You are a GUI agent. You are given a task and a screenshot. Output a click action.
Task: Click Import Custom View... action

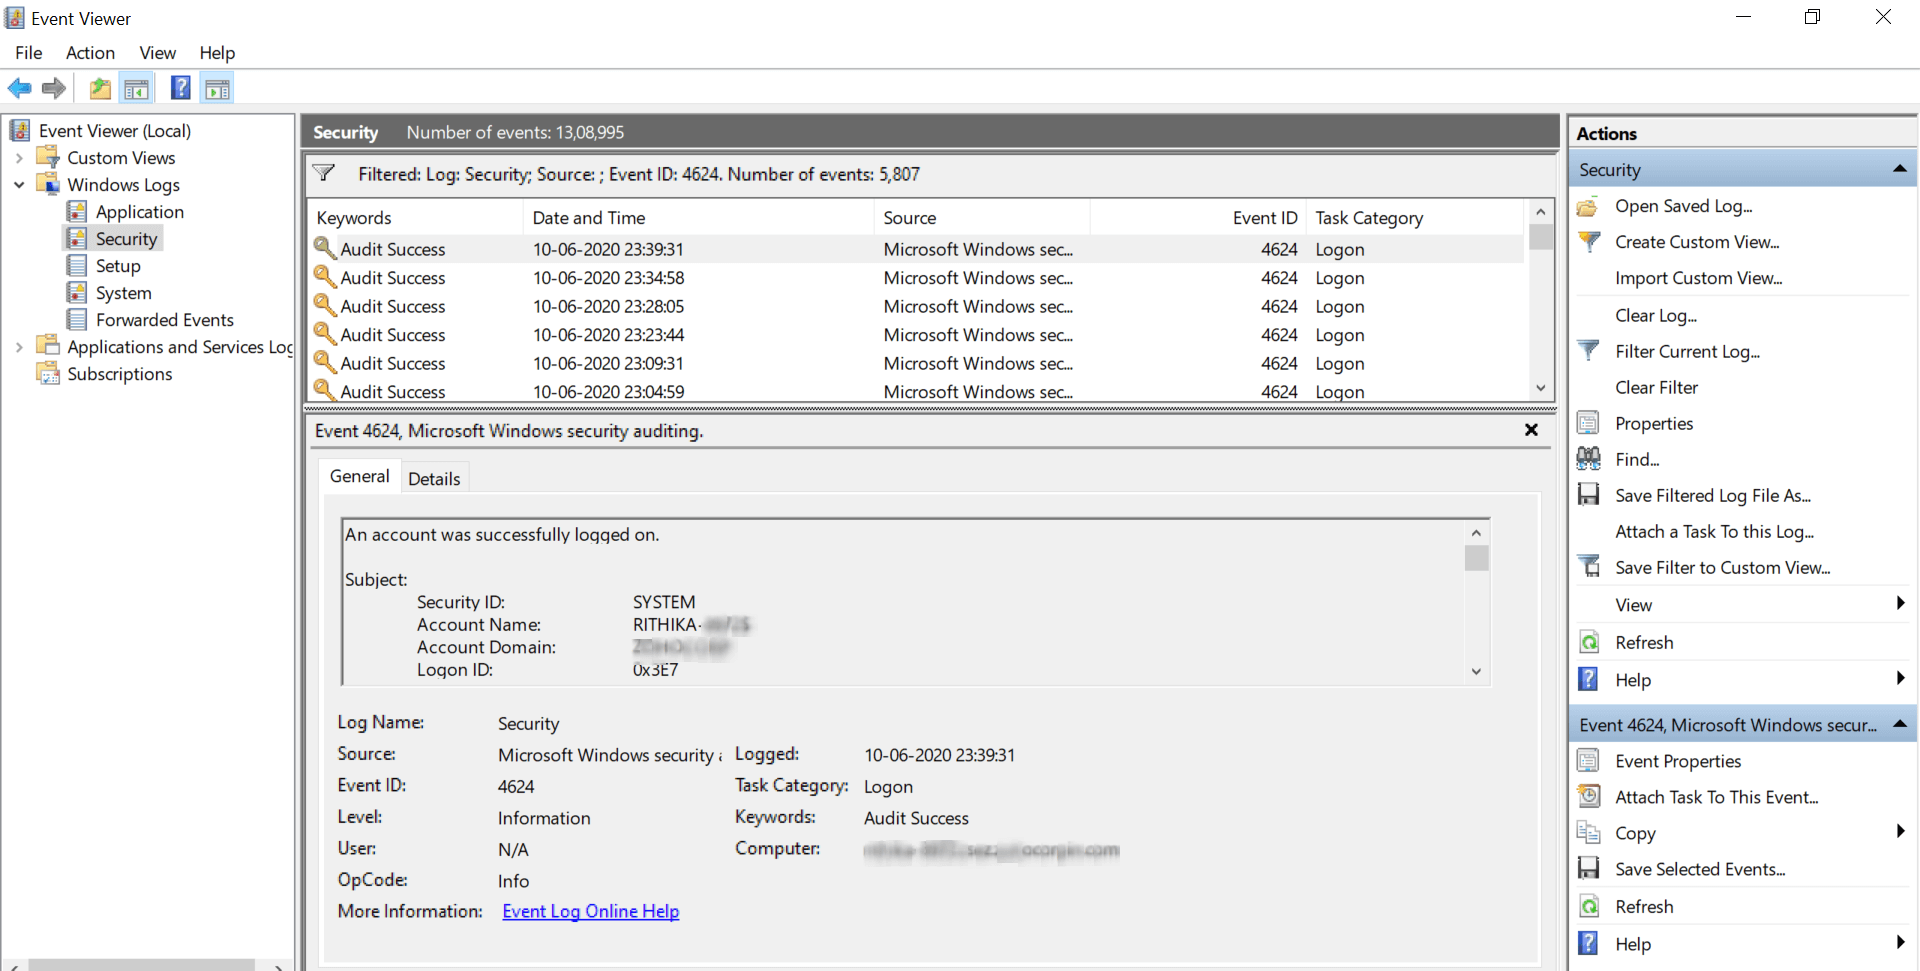pyautogui.click(x=1699, y=278)
